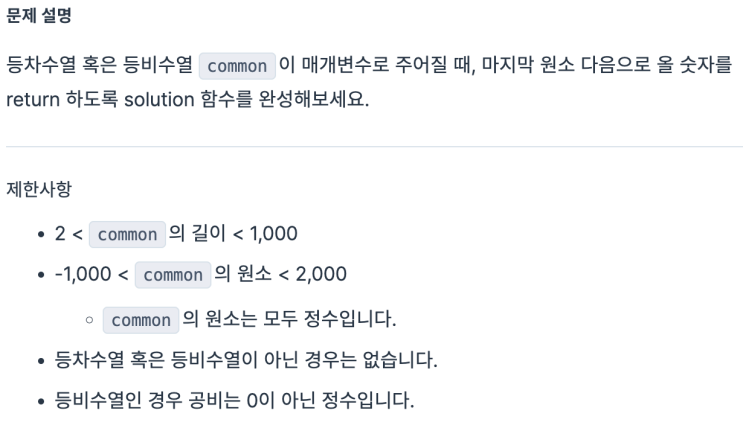Click the "1,000" upper bound in the length constraint
This screenshot has width=743, height=425.
point(274,234)
